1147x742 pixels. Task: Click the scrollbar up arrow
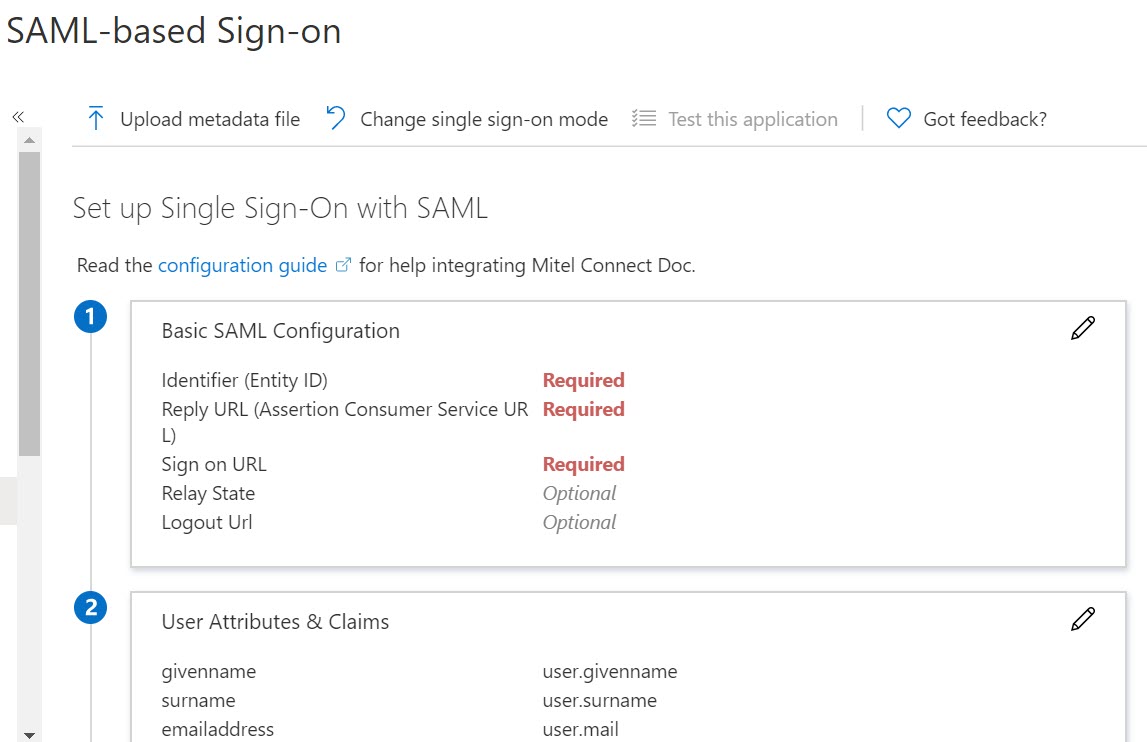click(29, 140)
